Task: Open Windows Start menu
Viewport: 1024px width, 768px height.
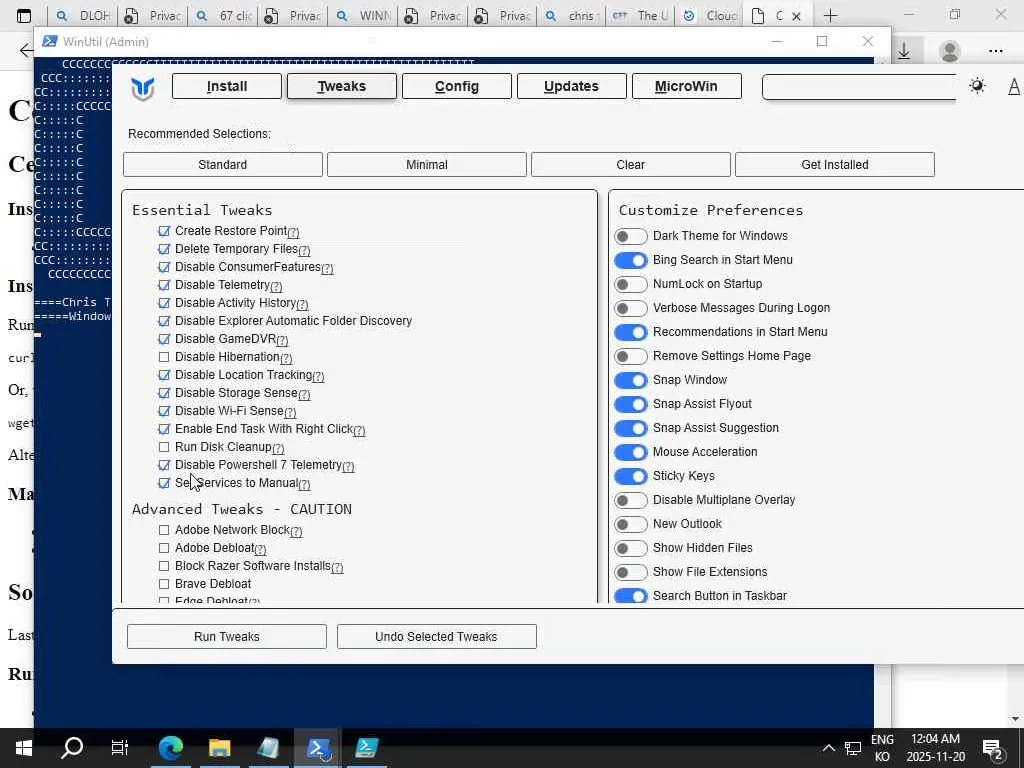Action: (24, 748)
